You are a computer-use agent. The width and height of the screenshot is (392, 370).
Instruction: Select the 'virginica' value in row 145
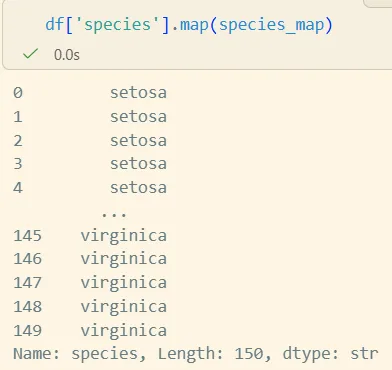124,236
